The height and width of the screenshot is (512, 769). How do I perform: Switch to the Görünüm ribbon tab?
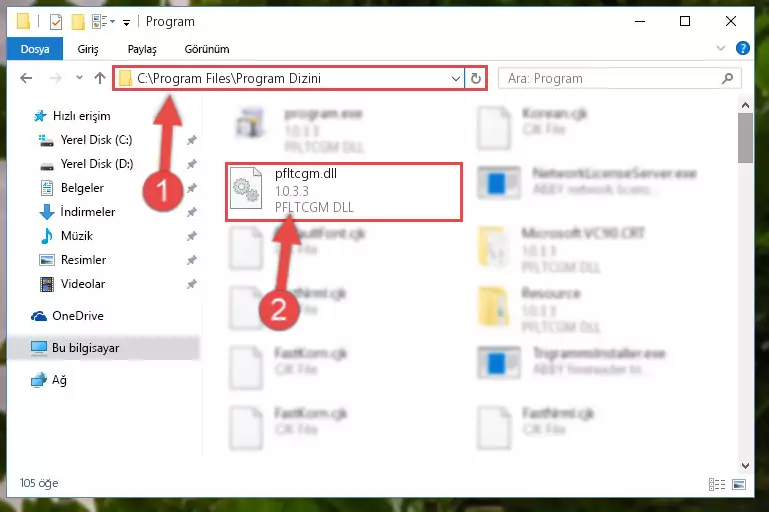pyautogui.click(x=206, y=49)
